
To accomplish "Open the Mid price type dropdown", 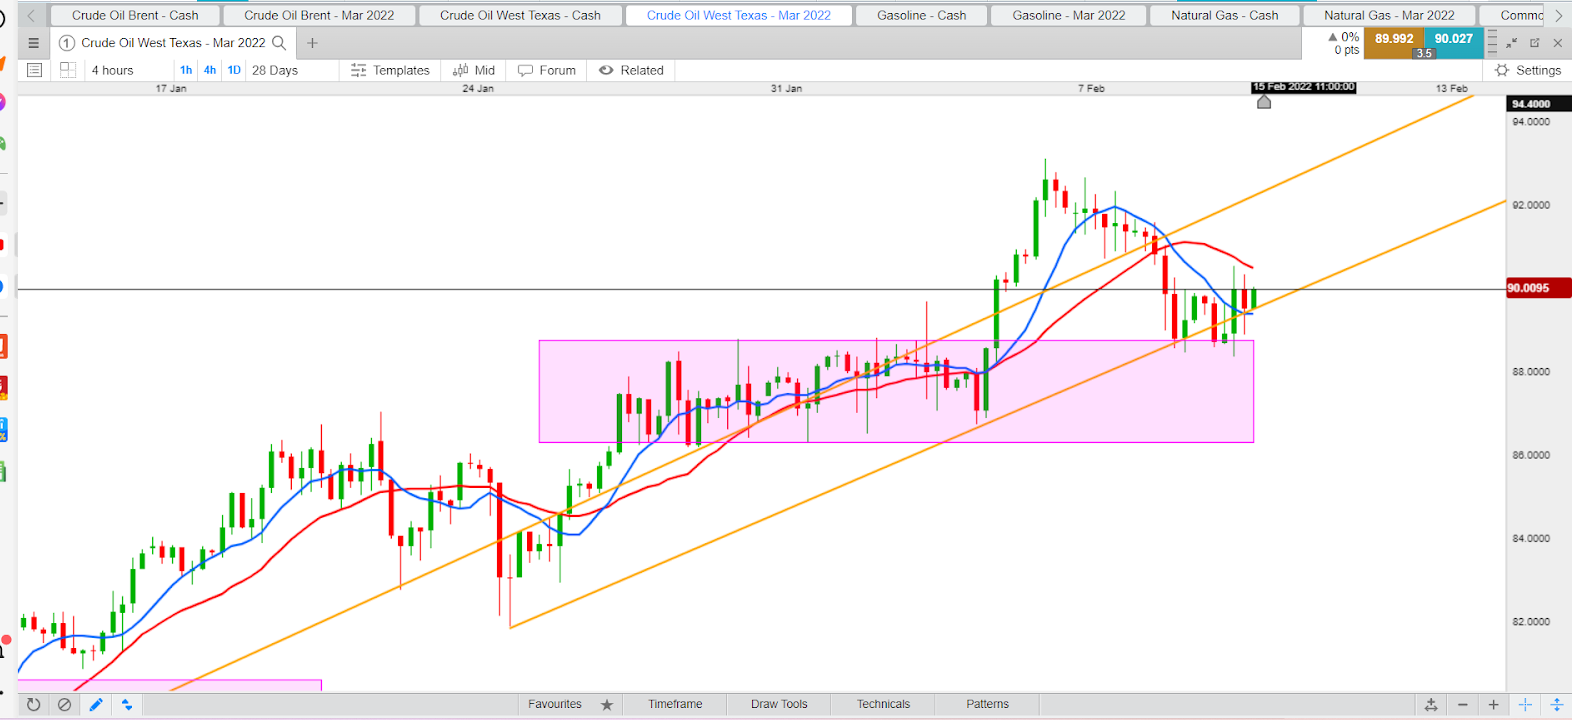I will pyautogui.click(x=474, y=70).
